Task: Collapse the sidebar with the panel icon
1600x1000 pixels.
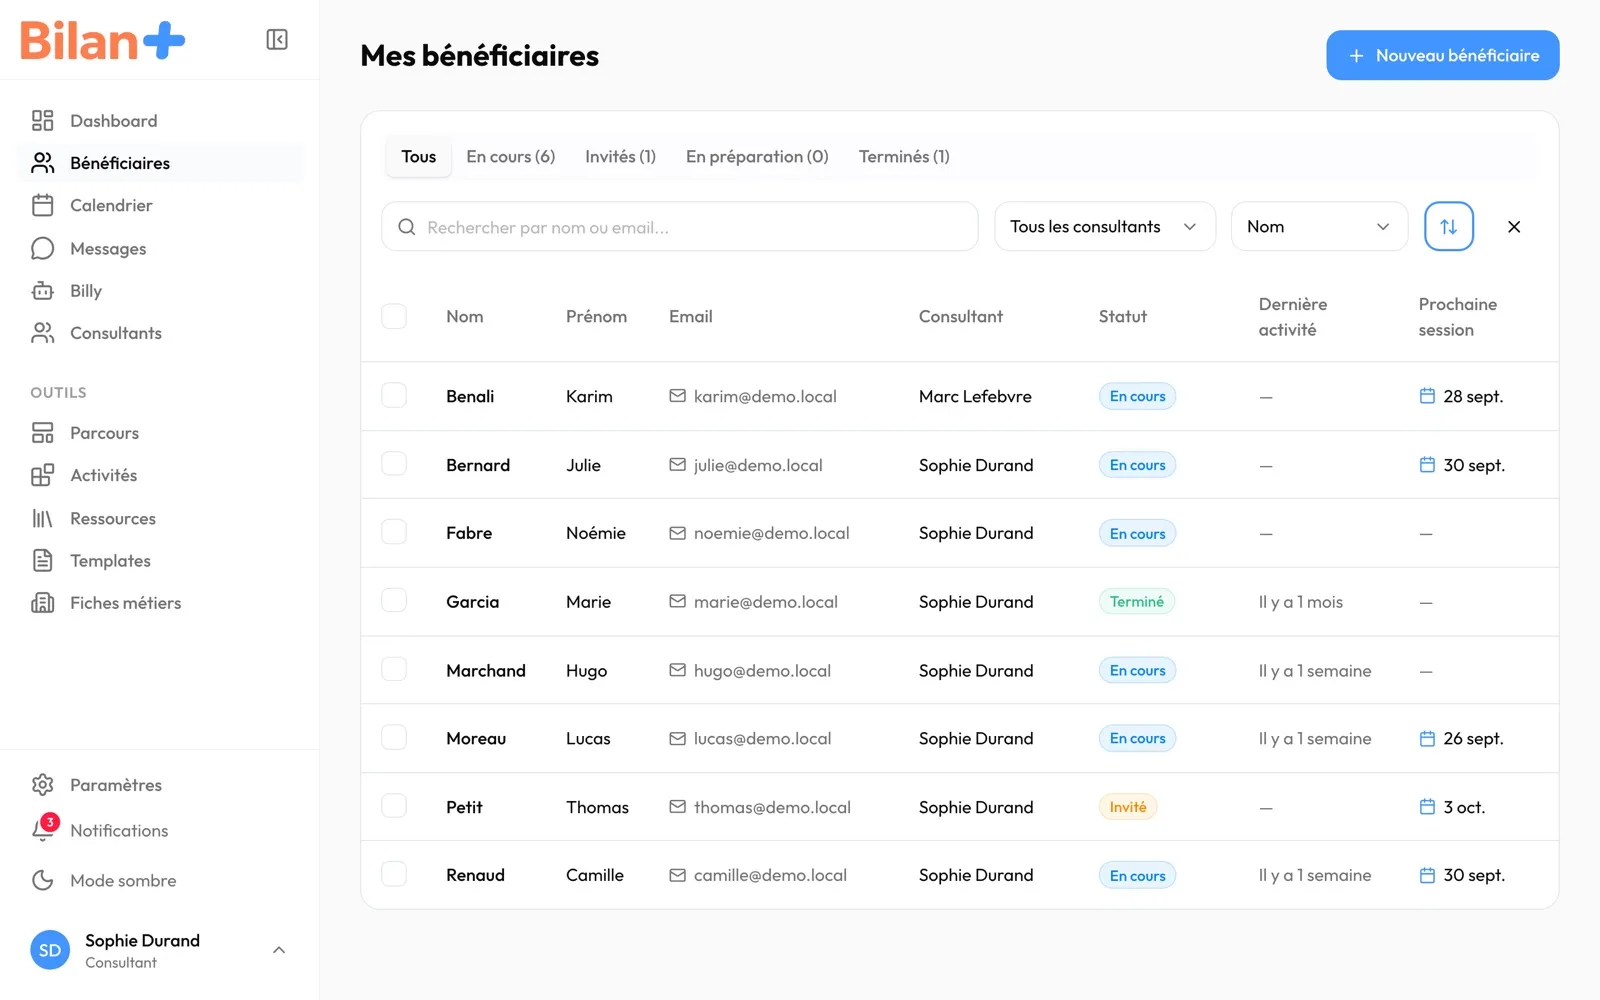Action: click(277, 39)
